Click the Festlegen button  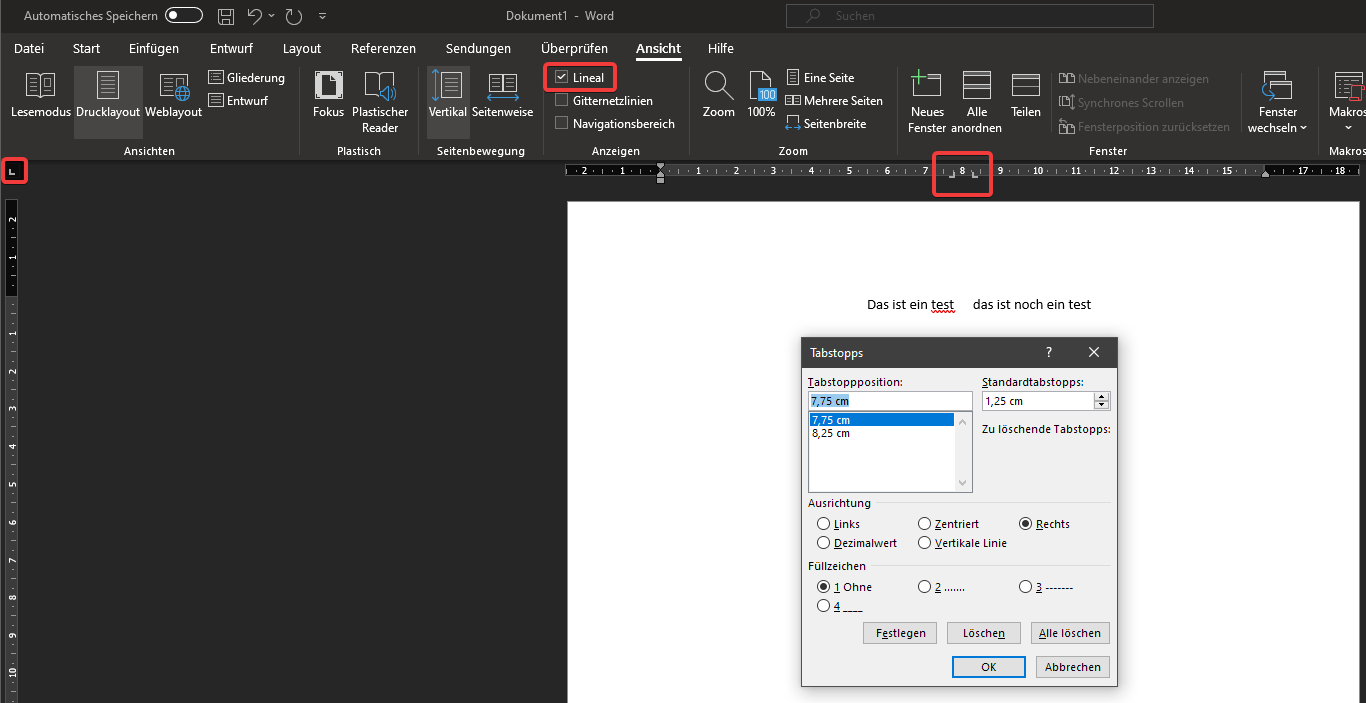[900, 633]
